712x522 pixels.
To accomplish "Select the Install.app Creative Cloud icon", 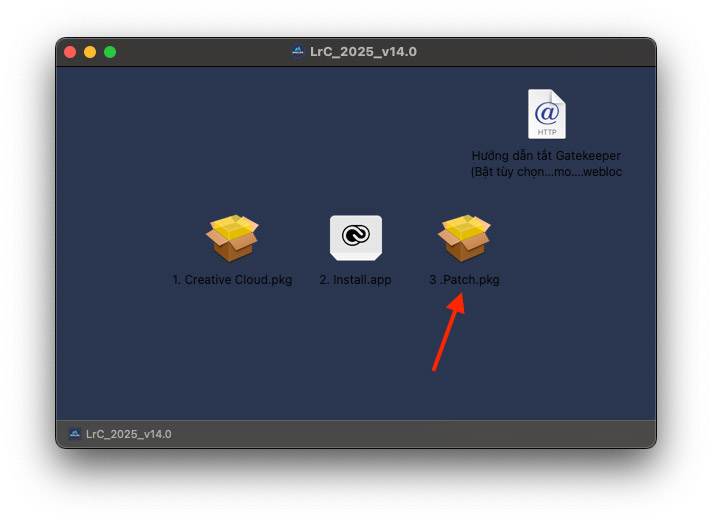I will point(356,238).
